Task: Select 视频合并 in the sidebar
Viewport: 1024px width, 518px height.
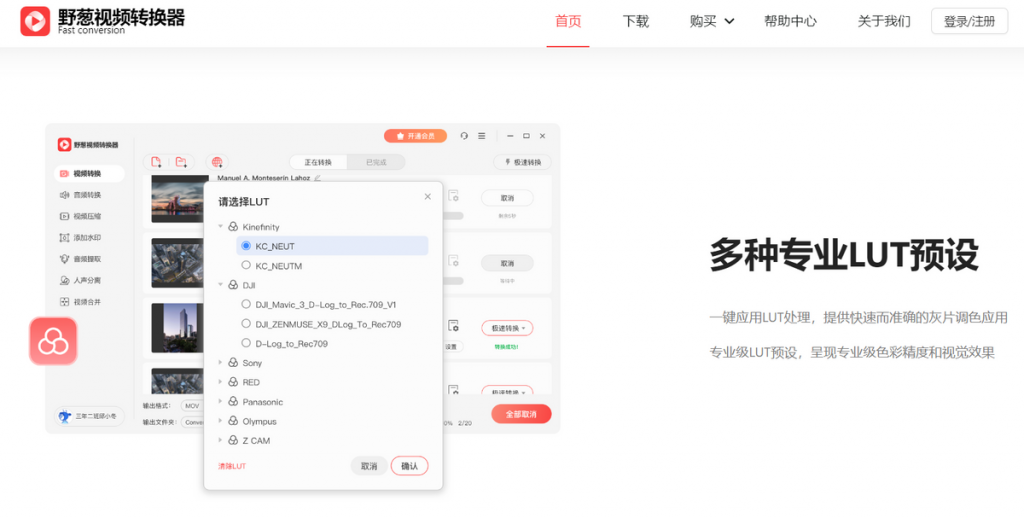Action: [x=81, y=302]
